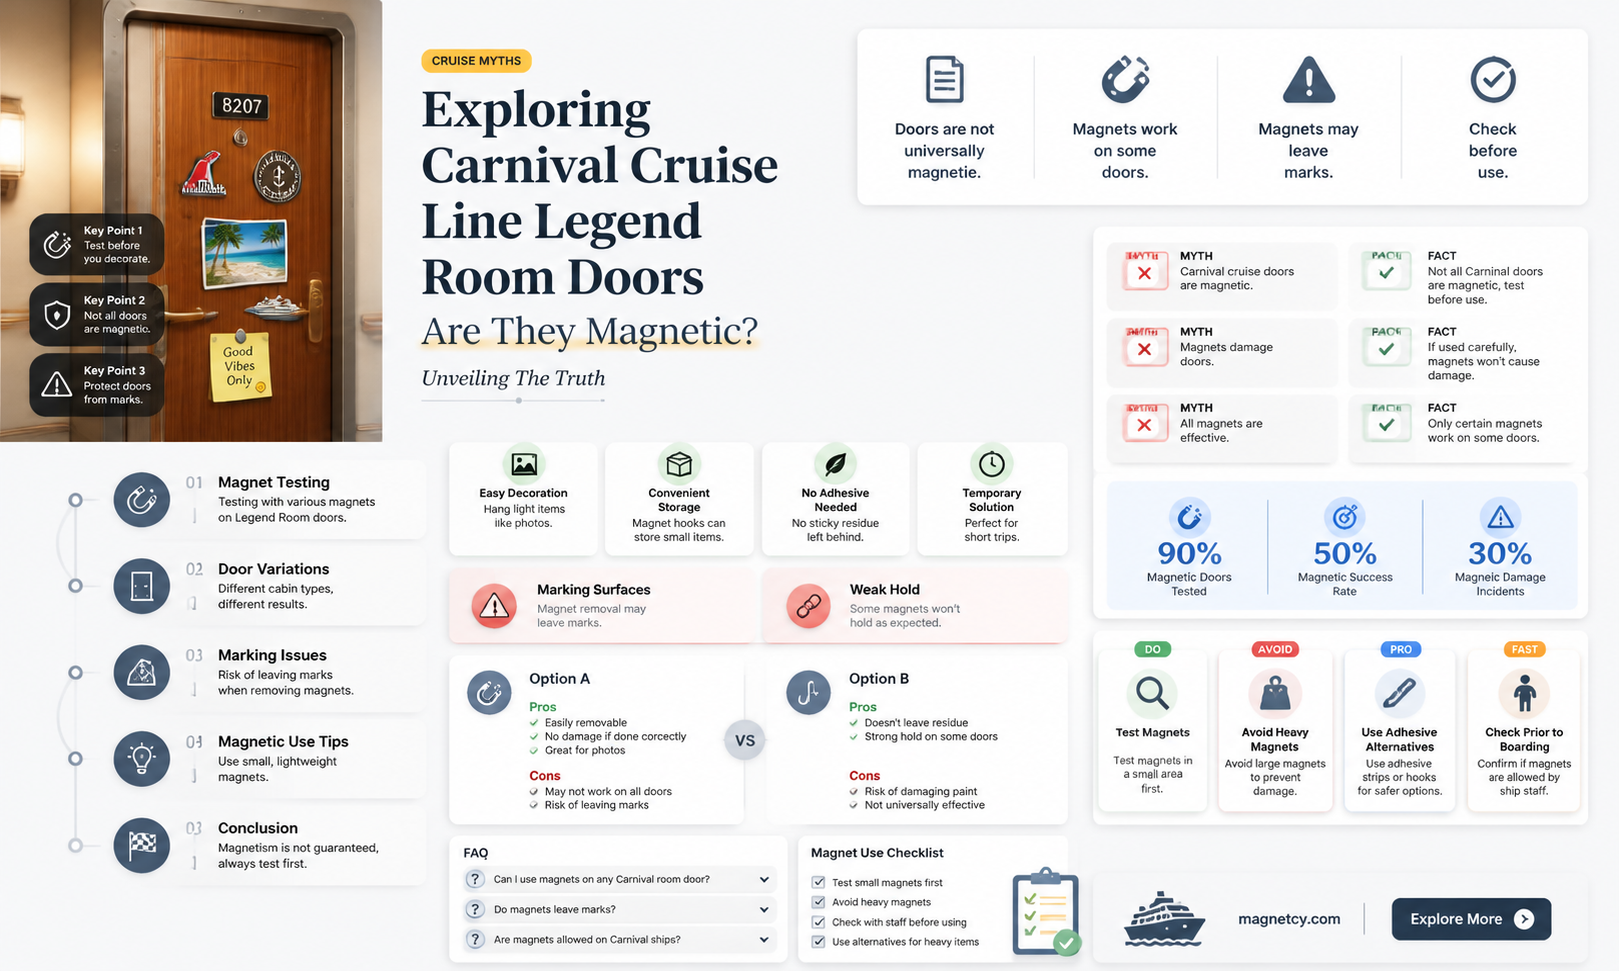1619x971 pixels.
Task: Click the document icon above 'Doors are not universally'
Action: (x=944, y=80)
